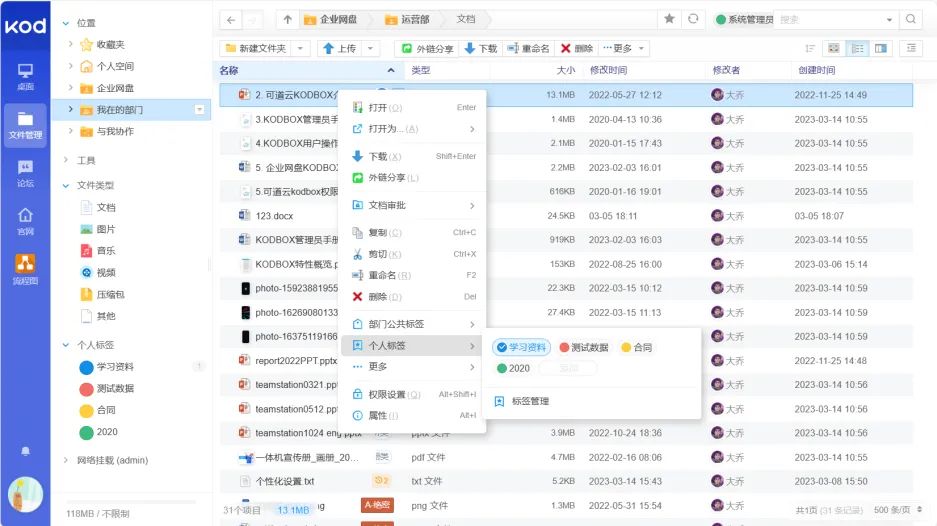Apply the 测试数据 tag in submenu
The height and width of the screenshot is (526, 937).
(x=584, y=347)
